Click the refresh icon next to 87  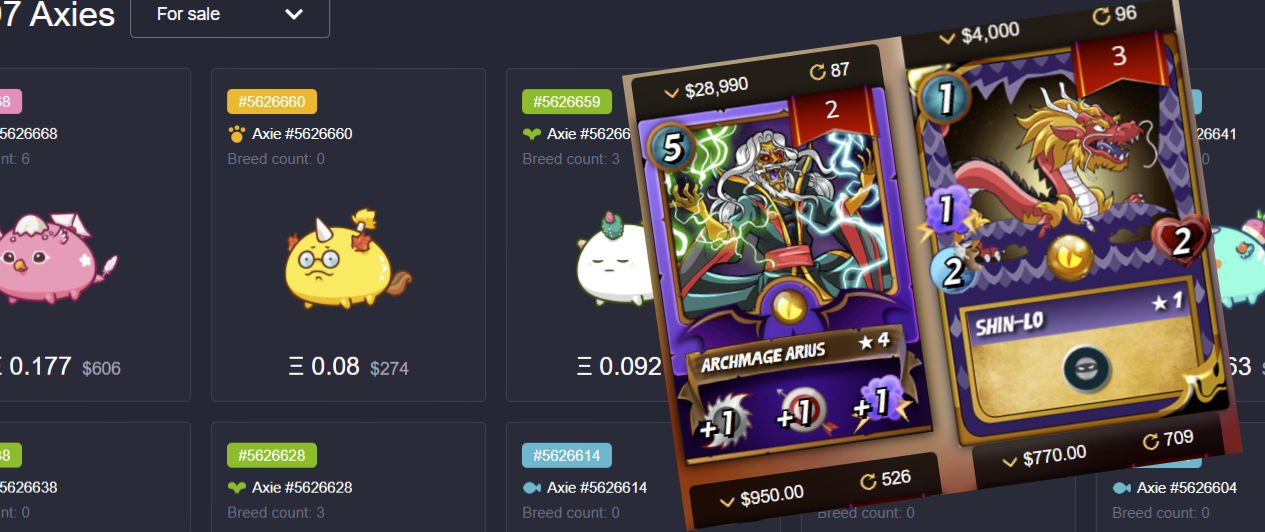pyautogui.click(x=816, y=71)
